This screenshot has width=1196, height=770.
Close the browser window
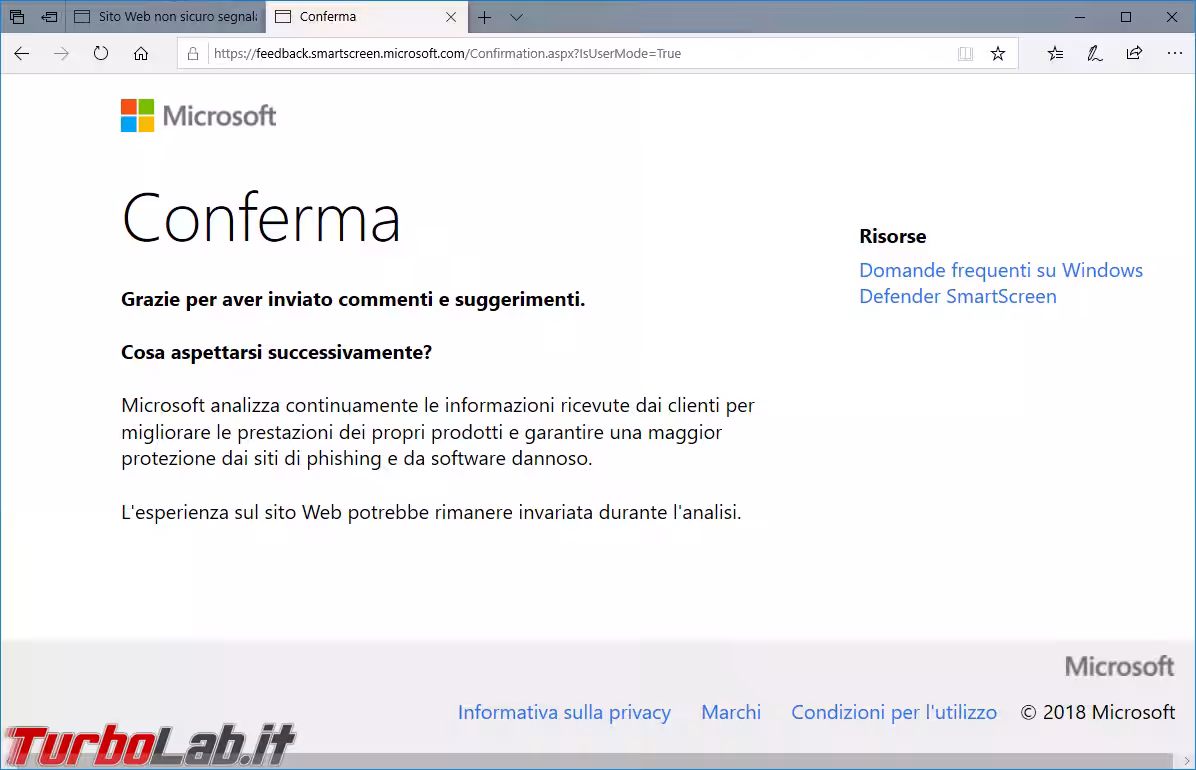click(x=1172, y=17)
